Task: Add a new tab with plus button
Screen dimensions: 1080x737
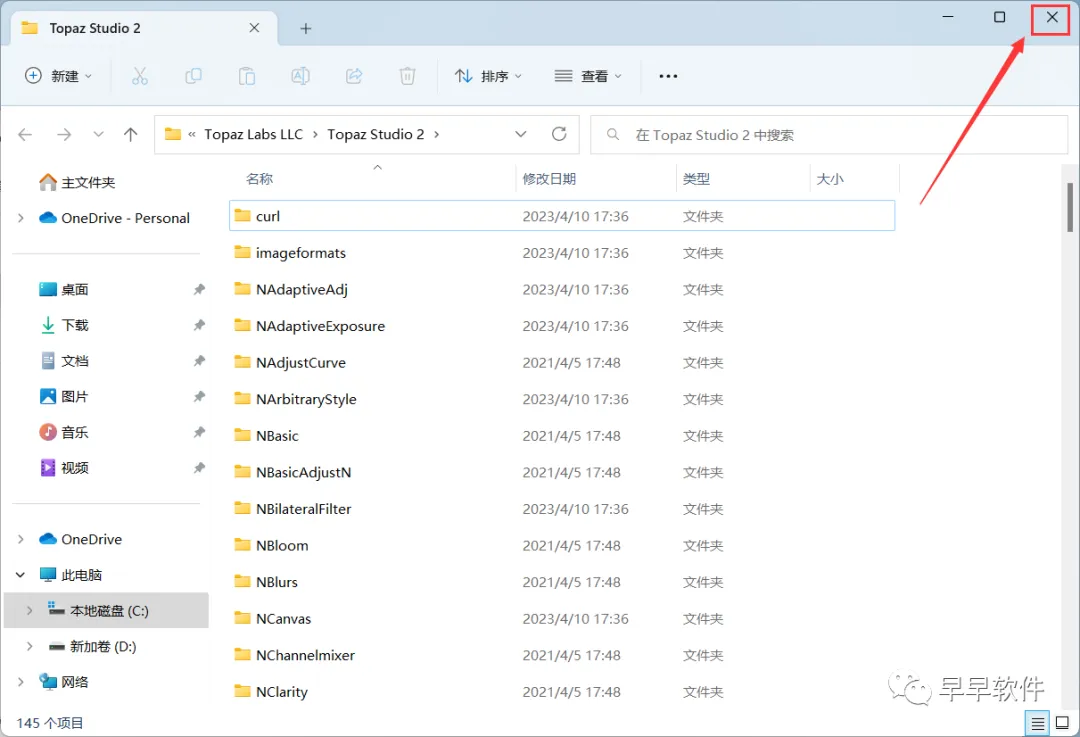Action: (306, 28)
